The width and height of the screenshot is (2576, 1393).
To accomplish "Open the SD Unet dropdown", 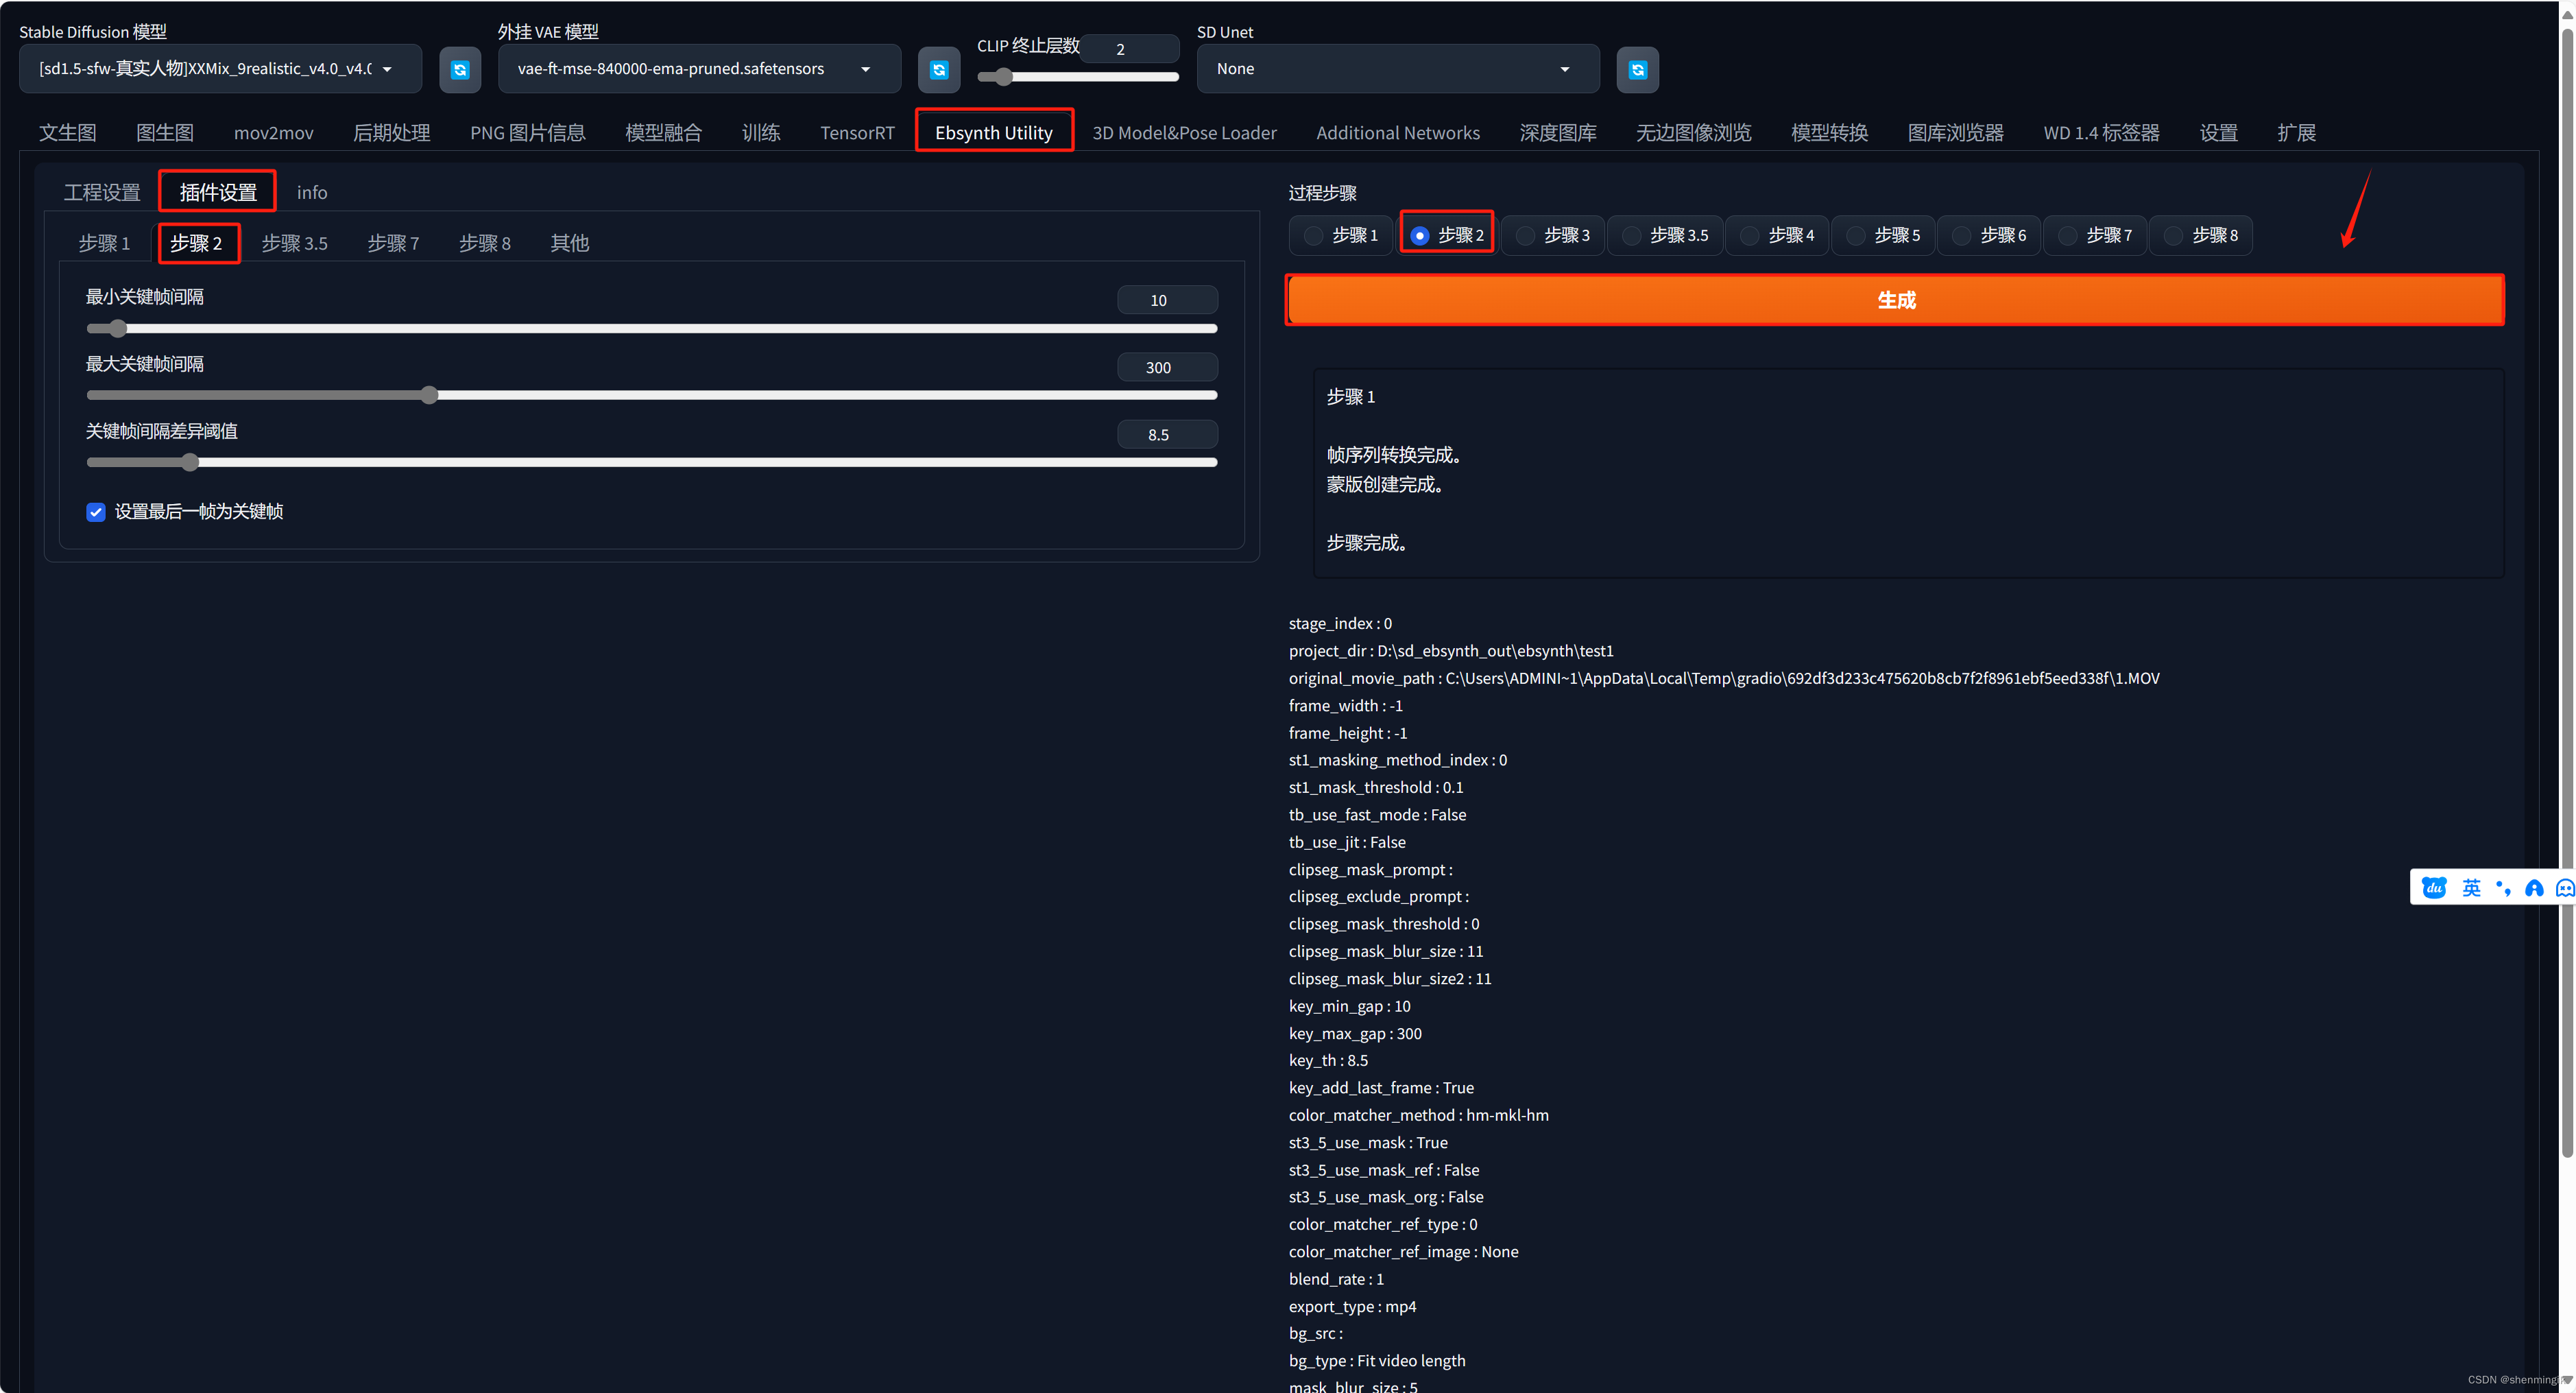I will click(1397, 69).
